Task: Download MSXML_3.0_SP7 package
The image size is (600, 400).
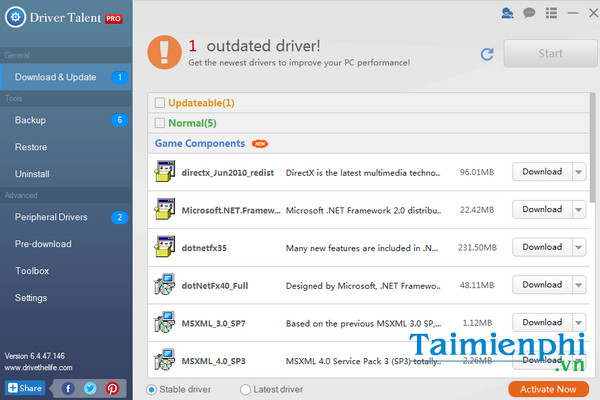Action: pyautogui.click(x=542, y=323)
